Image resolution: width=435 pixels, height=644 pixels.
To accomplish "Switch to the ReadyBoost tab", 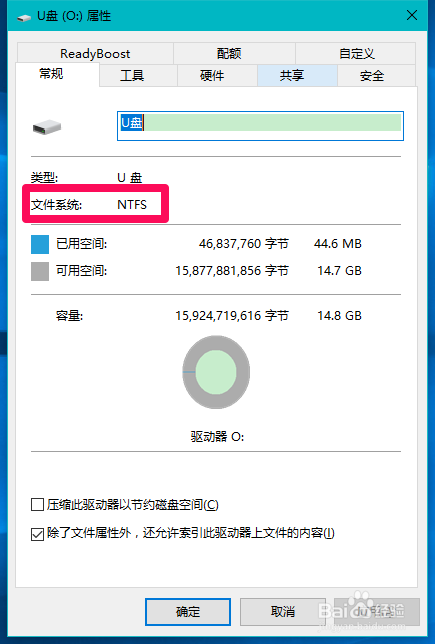I will click(x=95, y=53).
